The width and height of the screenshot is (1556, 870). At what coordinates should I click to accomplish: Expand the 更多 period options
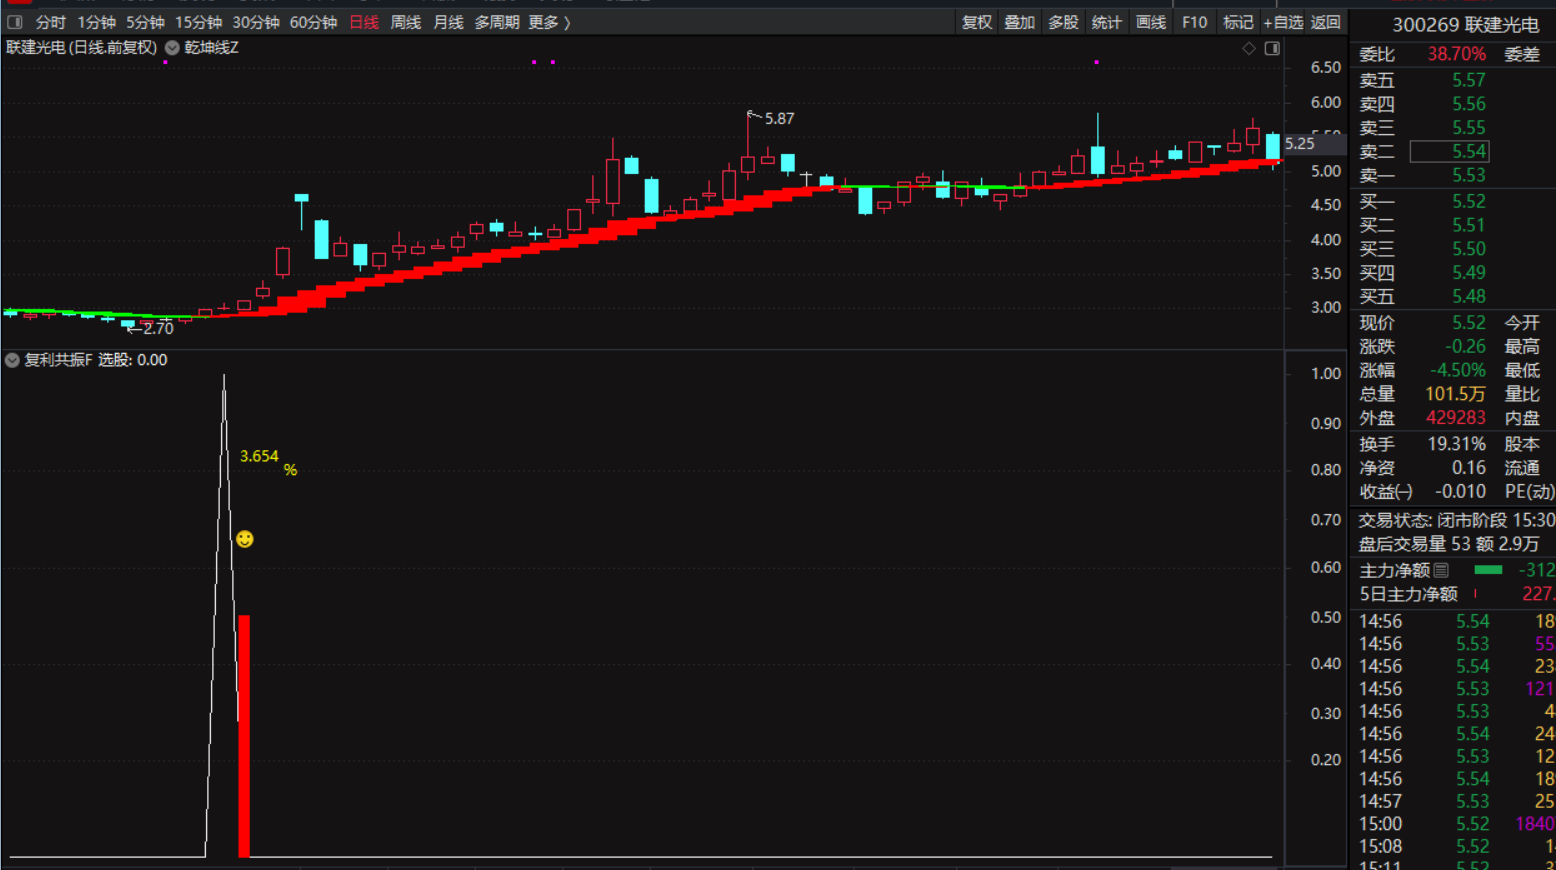(x=549, y=22)
